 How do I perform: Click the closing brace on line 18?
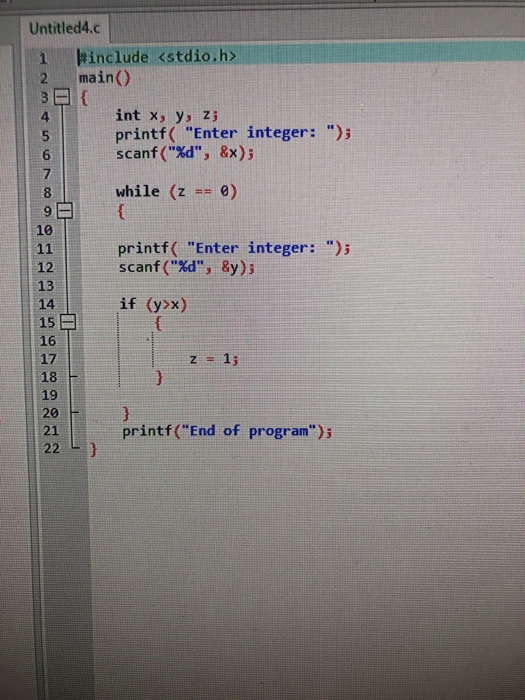(159, 378)
